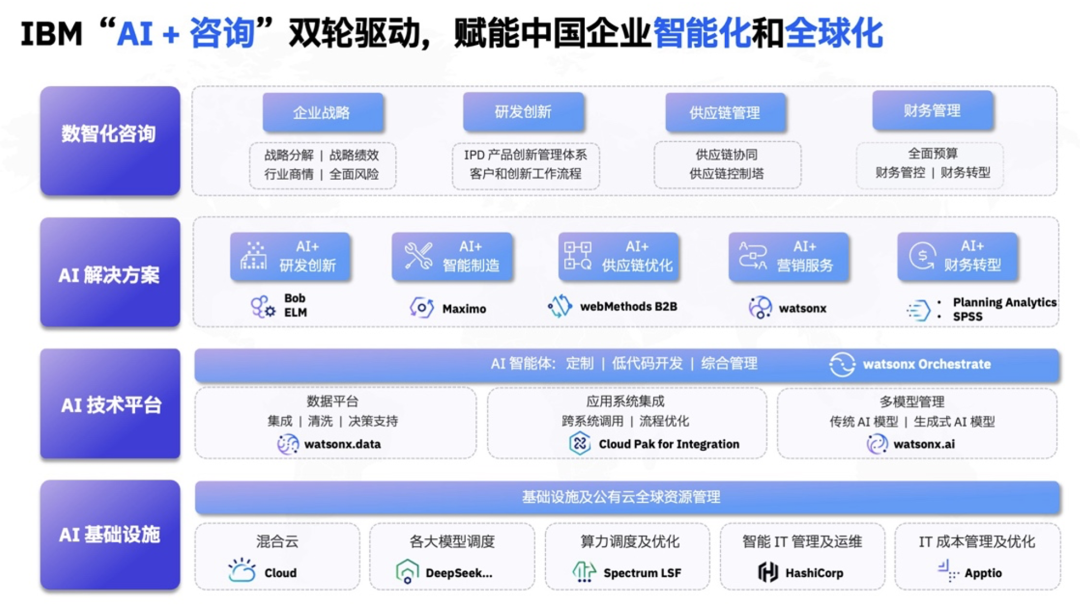Click the watsonx.ai icon
The height and width of the screenshot is (610, 1080).
[x=877, y=444]
